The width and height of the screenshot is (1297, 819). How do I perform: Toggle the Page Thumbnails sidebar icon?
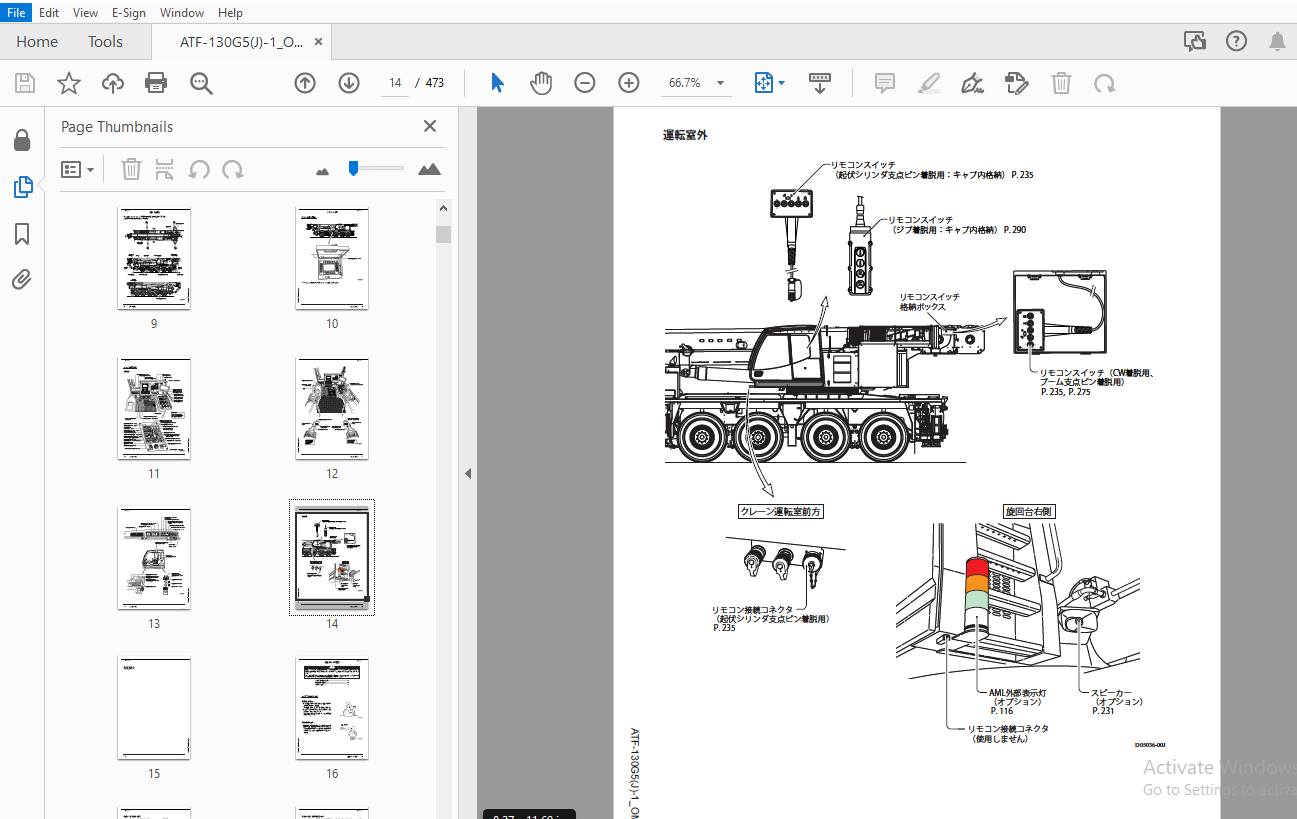point(22,187)
